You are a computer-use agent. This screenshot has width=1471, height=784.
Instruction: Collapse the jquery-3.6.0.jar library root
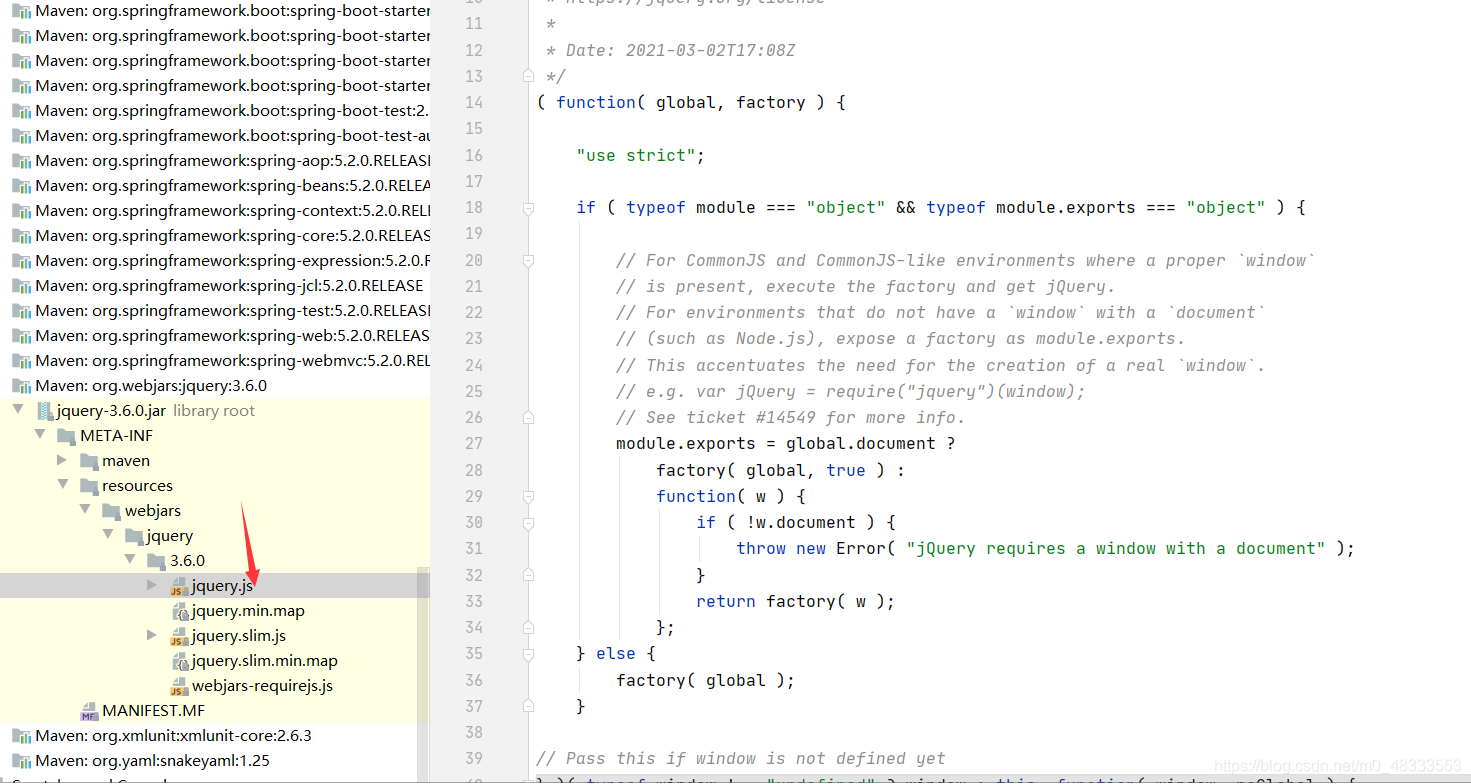coord(18,410)
